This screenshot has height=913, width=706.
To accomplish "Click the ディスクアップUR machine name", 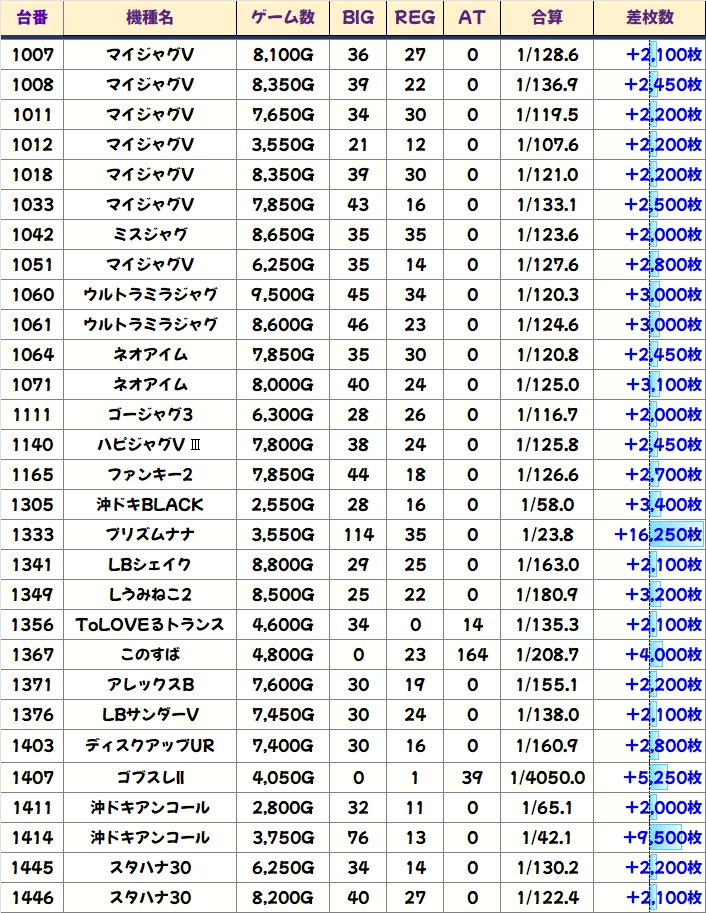I will point(149,745).
